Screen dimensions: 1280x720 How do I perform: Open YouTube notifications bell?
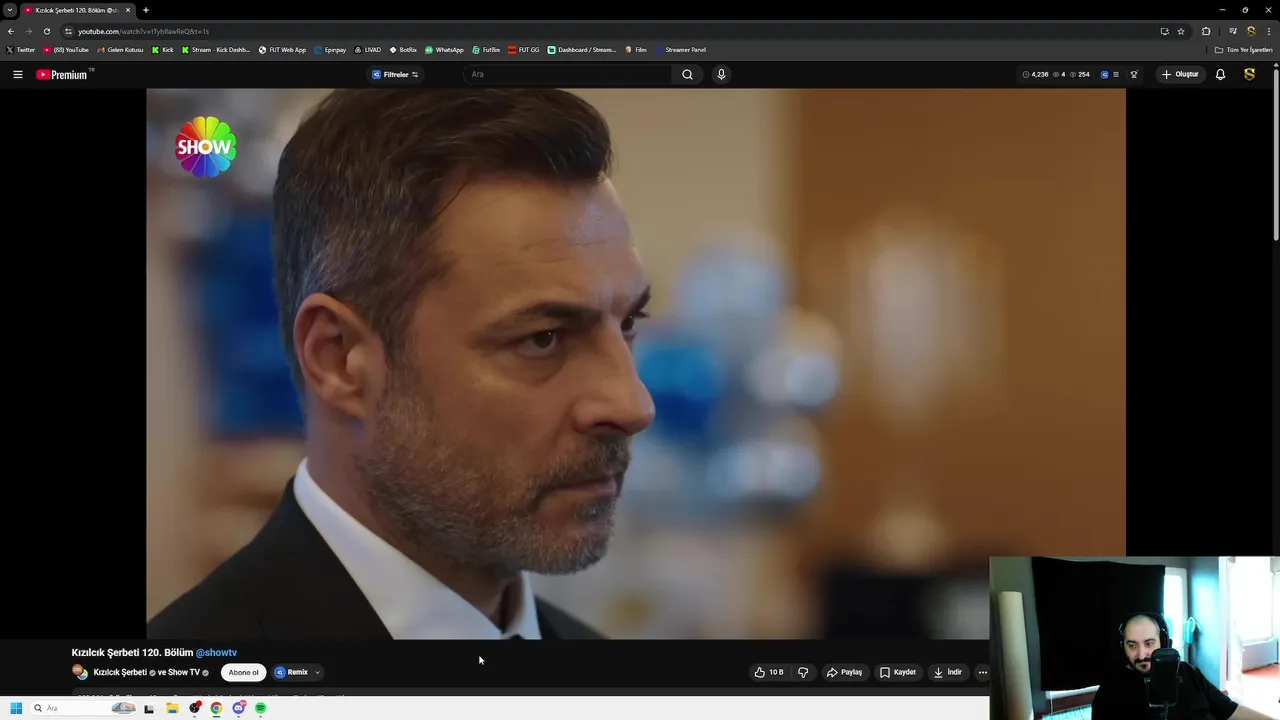point(1220,74)
